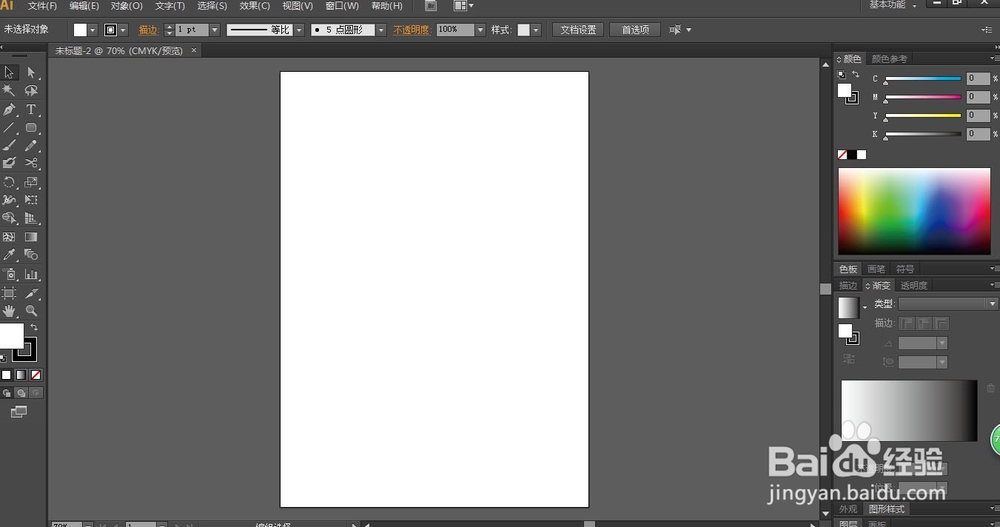Open the stroke color dropdown in control bar
1000x527 pixels.
[123, 30]
